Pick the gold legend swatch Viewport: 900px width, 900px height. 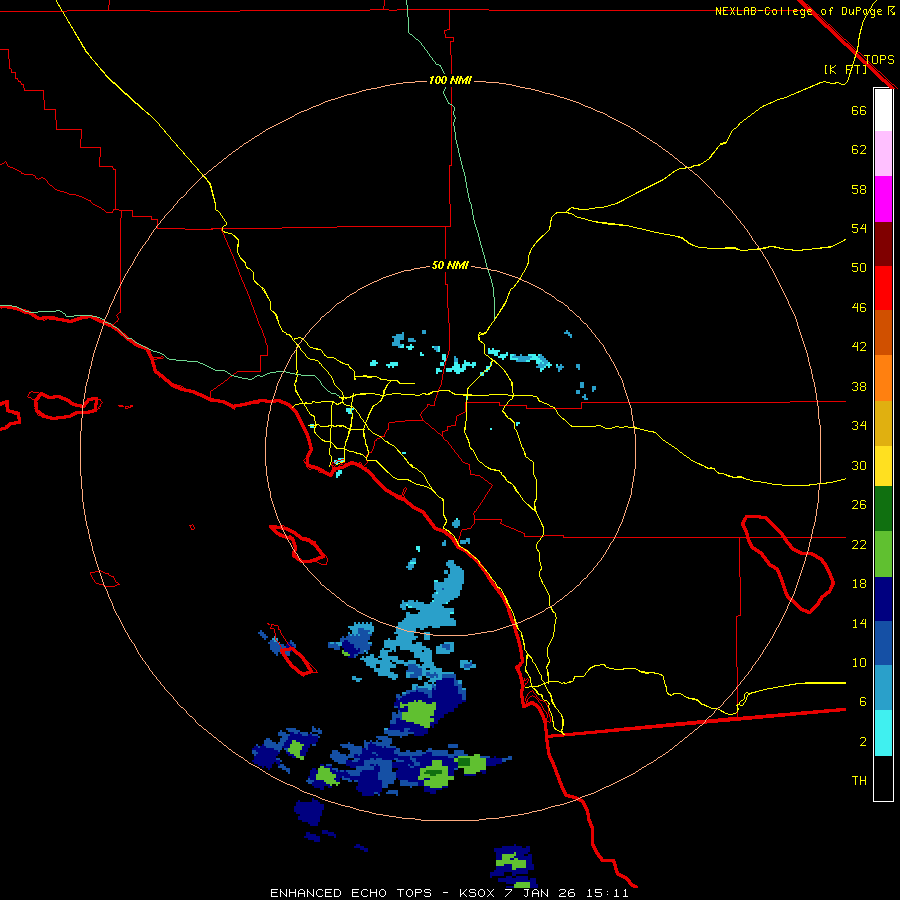click(883, 423)
